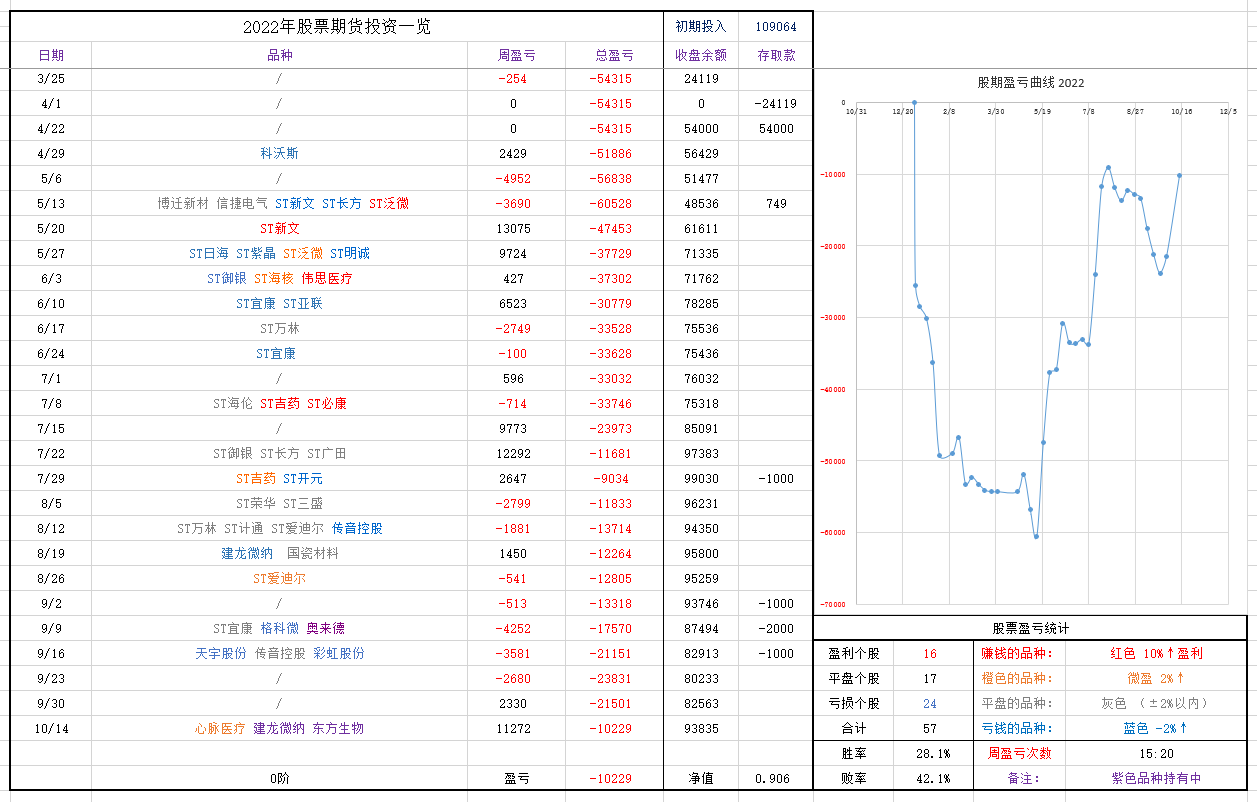Click the losing stock count 24
1257x802 pixels.
tap(930, 703)
